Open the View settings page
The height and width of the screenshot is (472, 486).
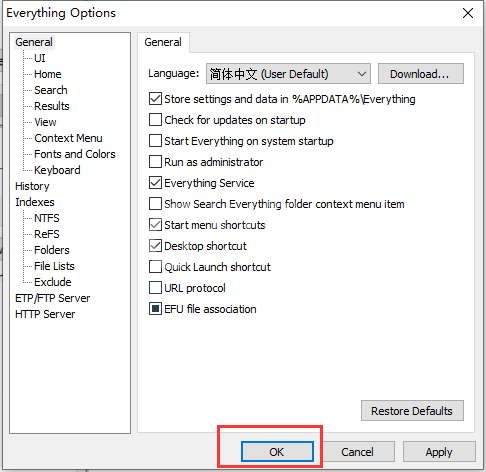45,122
